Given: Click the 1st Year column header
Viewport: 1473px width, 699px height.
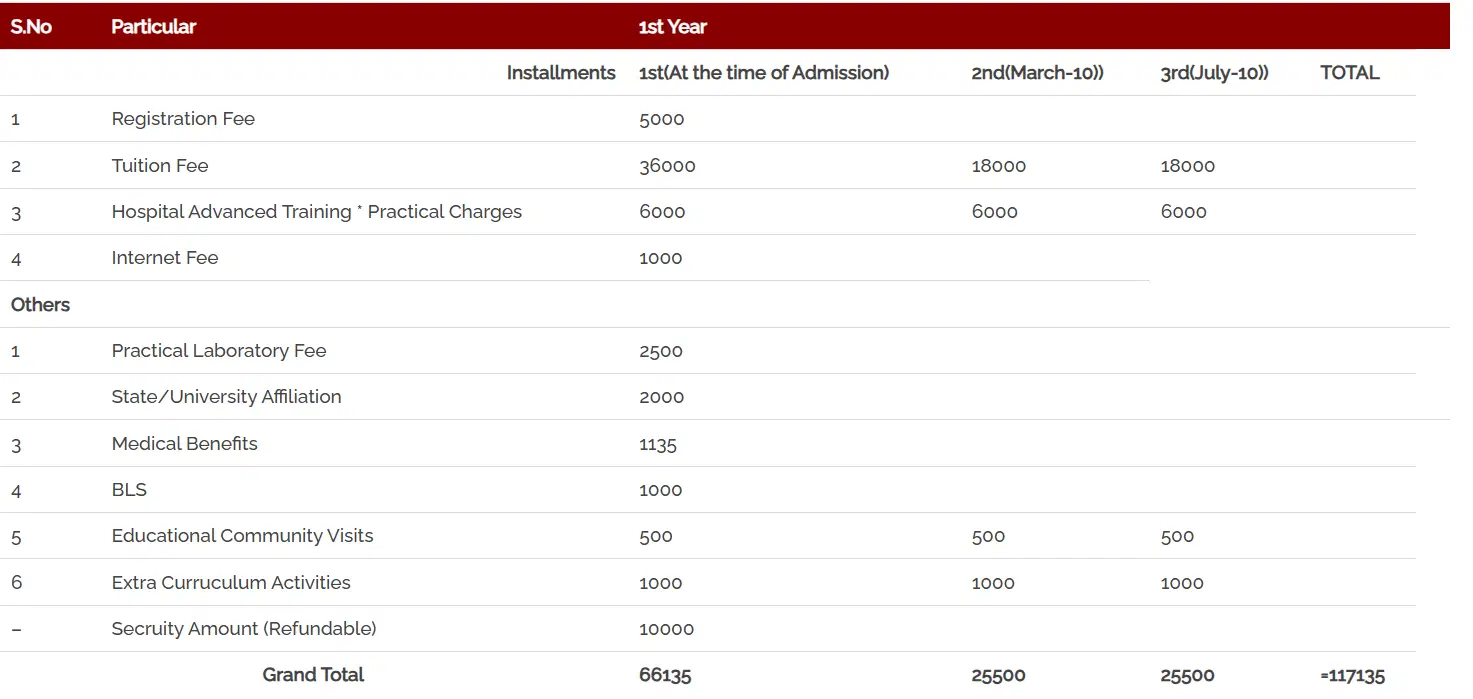Looking at the screenshot, I should pyautogui.click(x=672, y=27).
